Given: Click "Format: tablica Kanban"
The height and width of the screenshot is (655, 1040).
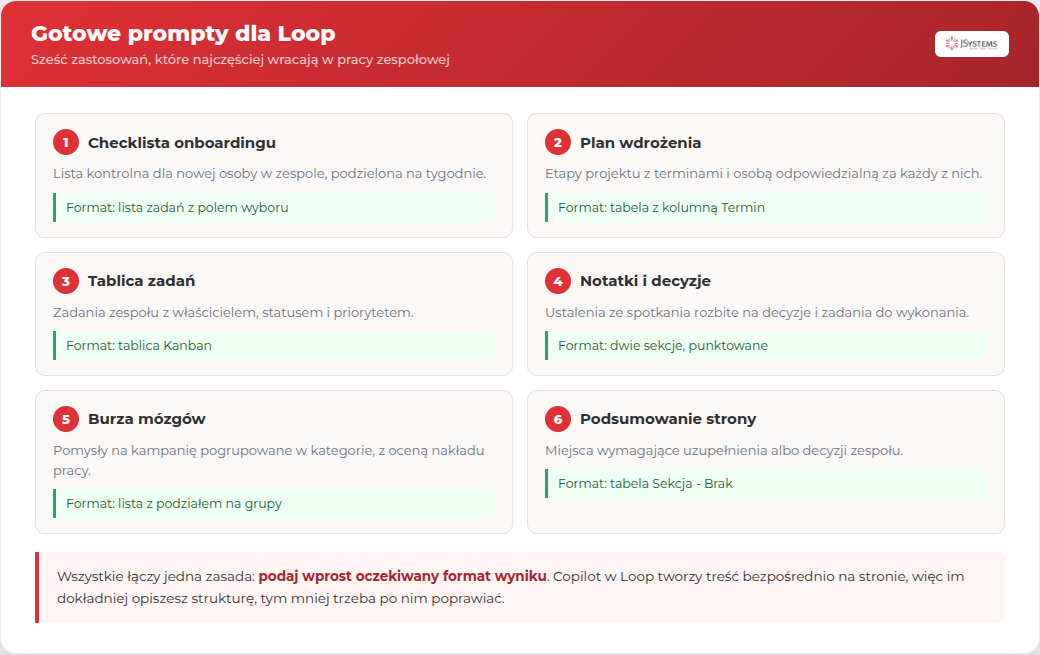Looking at the screenshot, I should 273,345.
